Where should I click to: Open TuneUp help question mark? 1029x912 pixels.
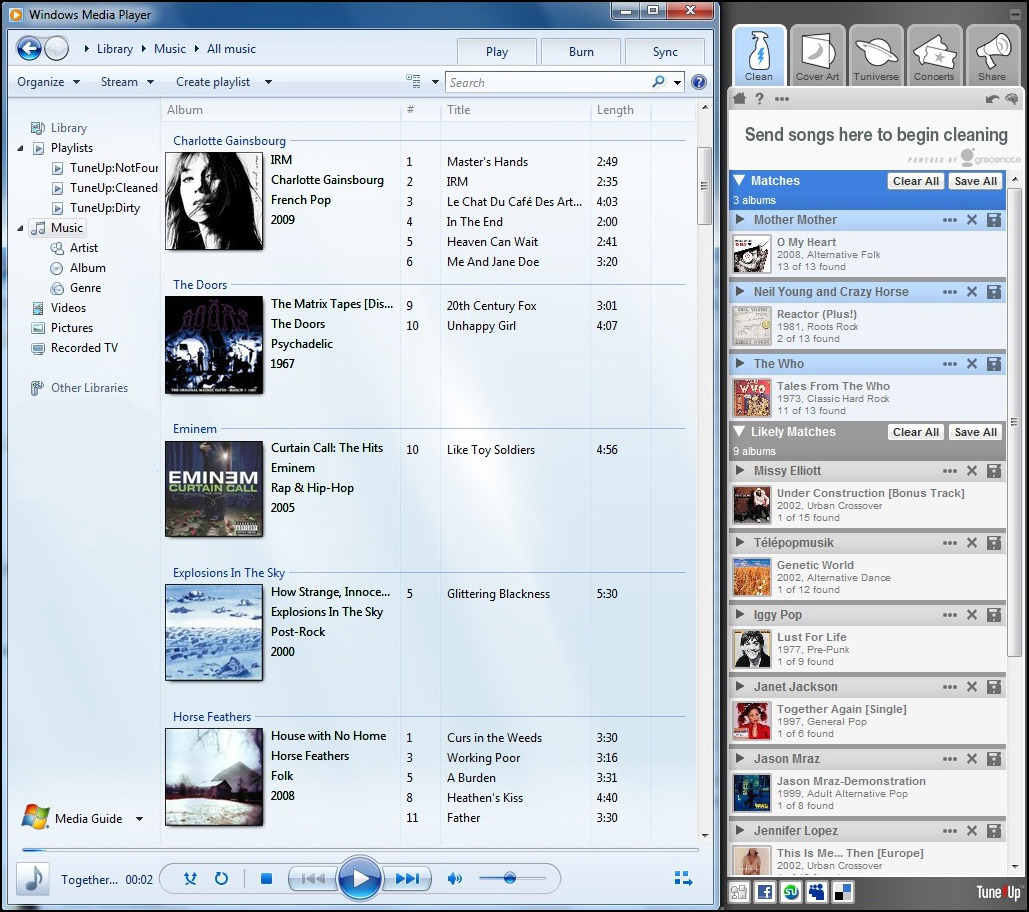click(x=759, y=99)
